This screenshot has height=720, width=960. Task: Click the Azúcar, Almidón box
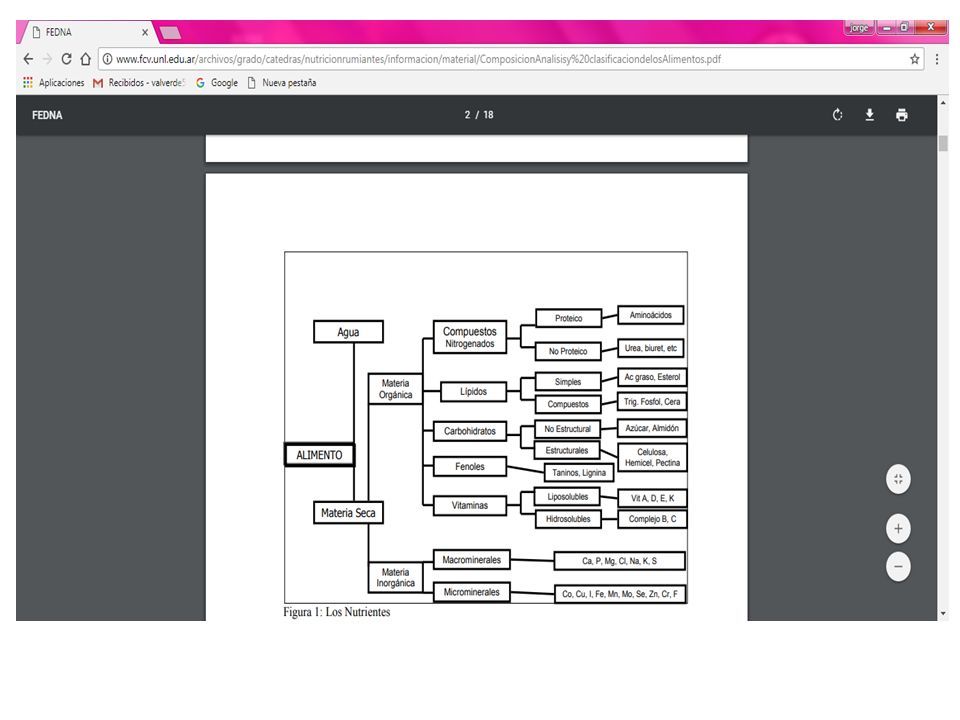click(652, 428)
